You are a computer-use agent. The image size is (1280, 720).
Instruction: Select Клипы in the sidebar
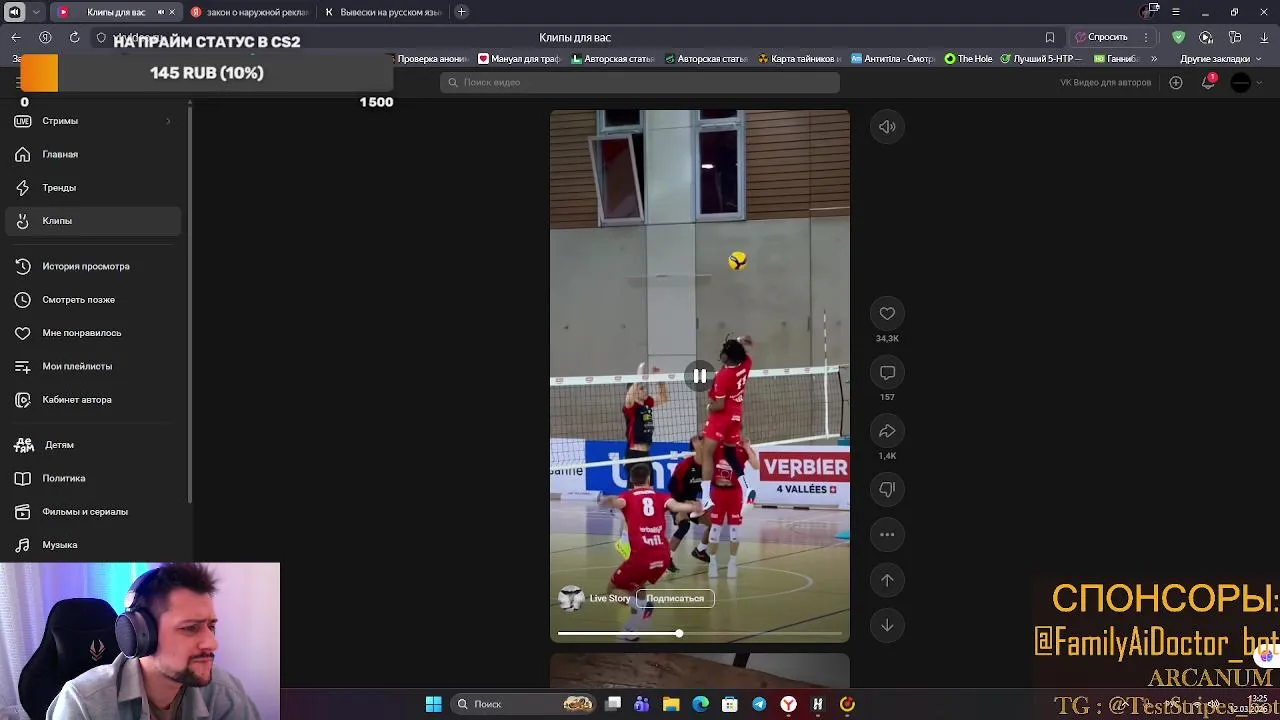tap(92, 221)
